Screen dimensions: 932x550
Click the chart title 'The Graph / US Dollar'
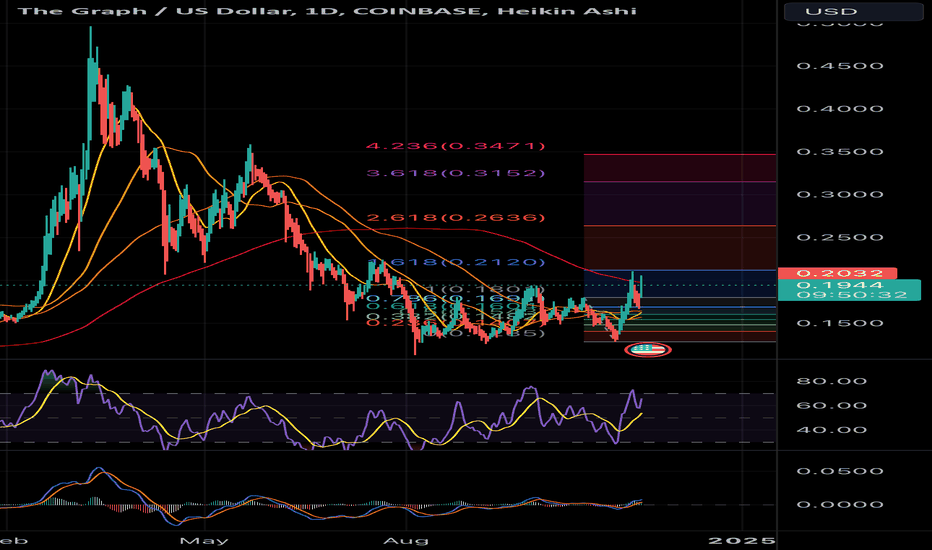156,11
